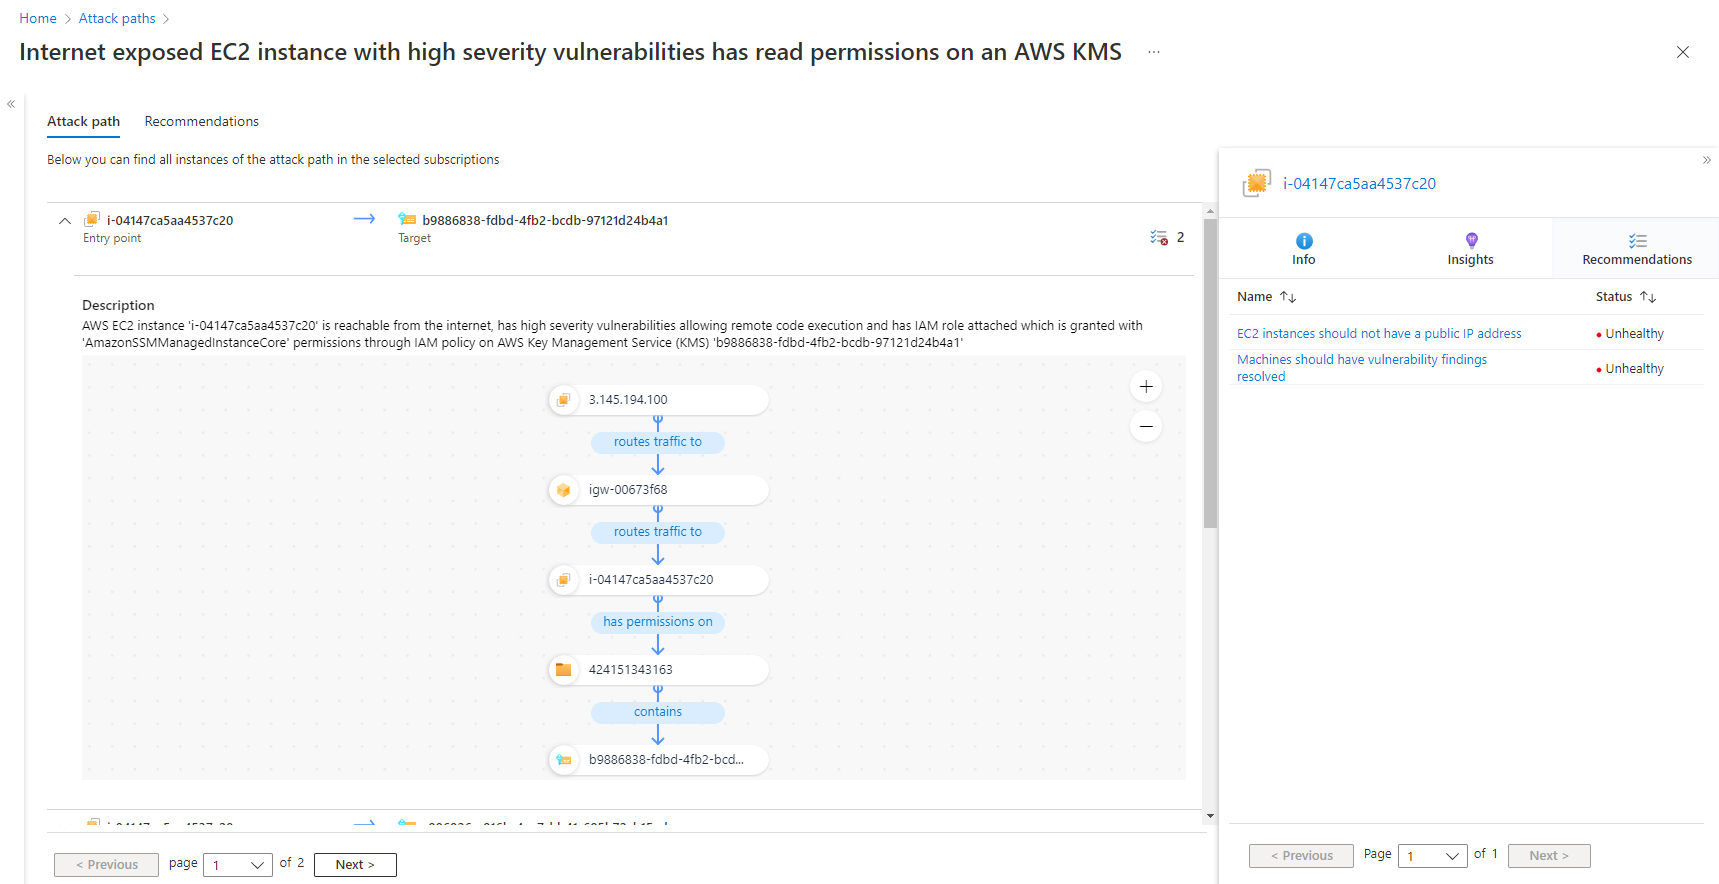The height and width of the screenshot is (884, 1719).
Task: Click the ellipsis more options icon
Action: (1154, 52)
